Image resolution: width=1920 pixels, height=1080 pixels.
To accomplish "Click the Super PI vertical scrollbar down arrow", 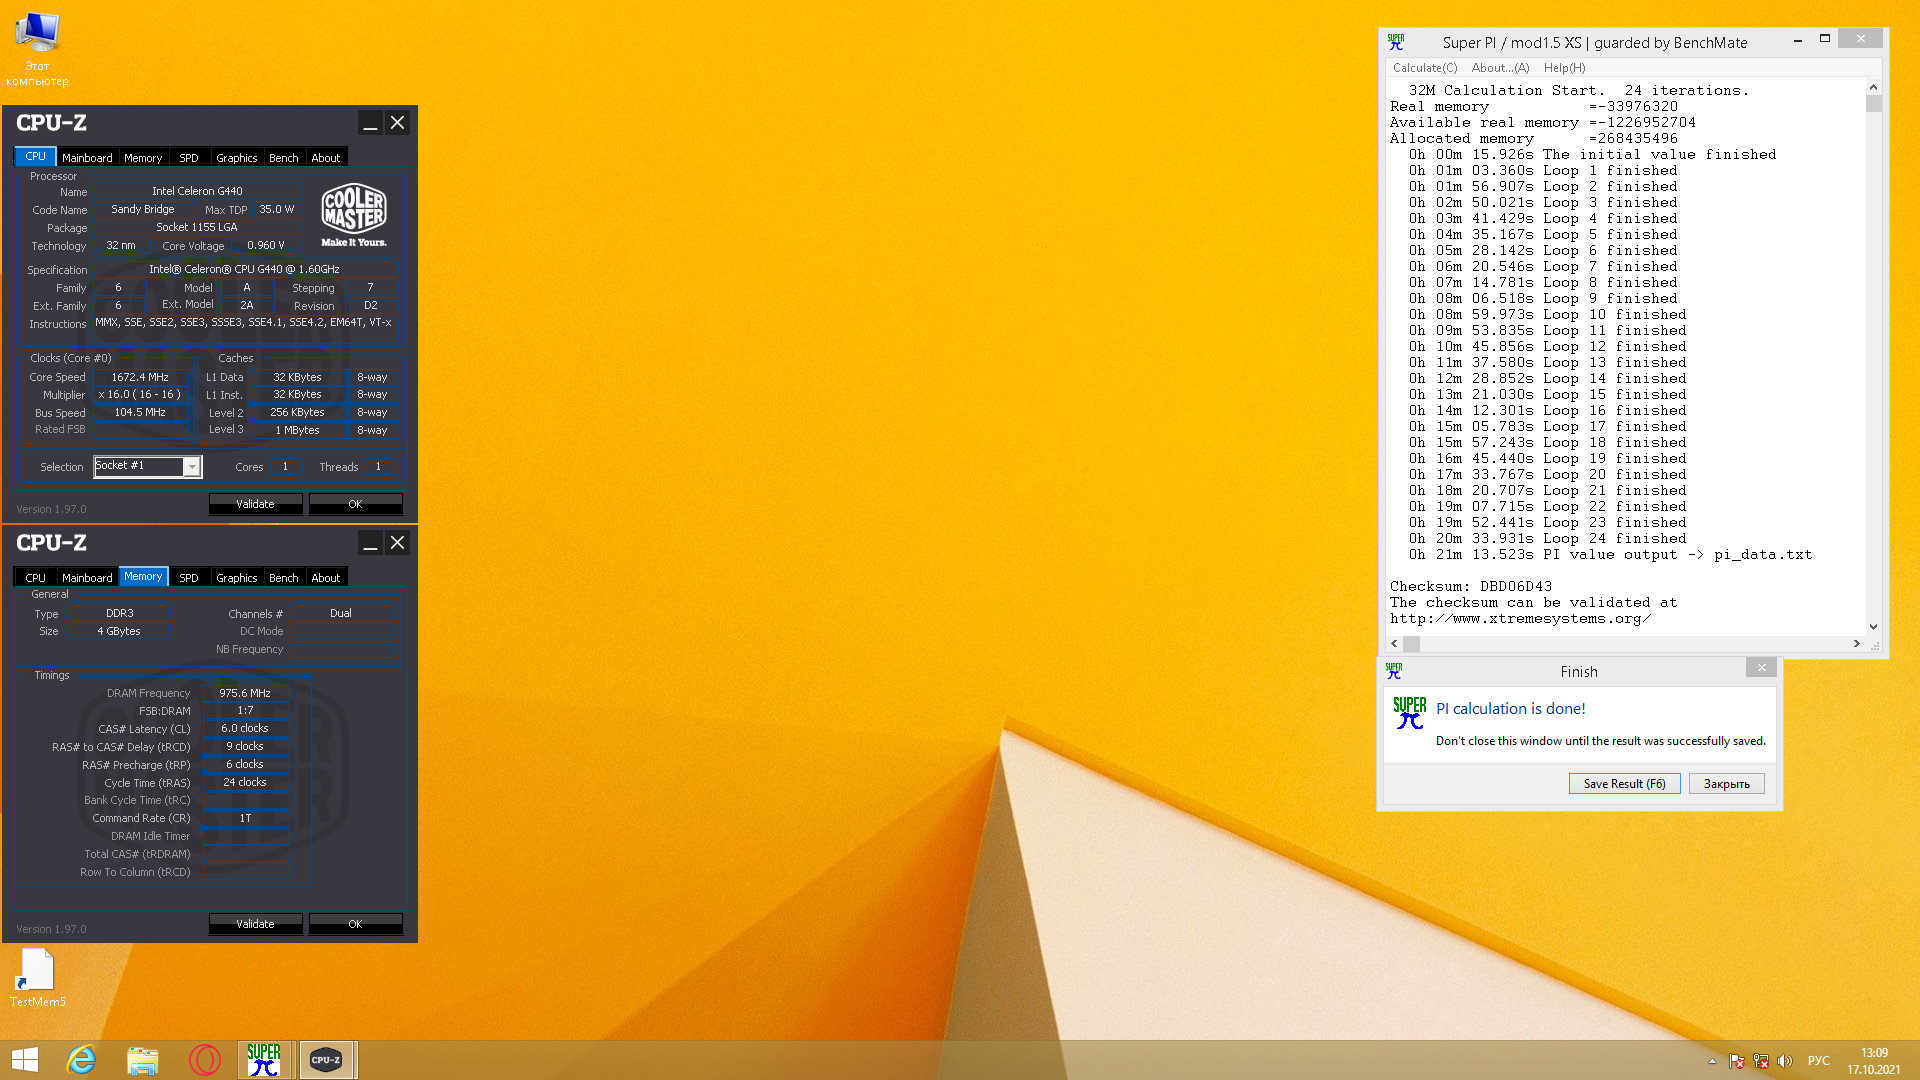I will (x=1873, y=627).
